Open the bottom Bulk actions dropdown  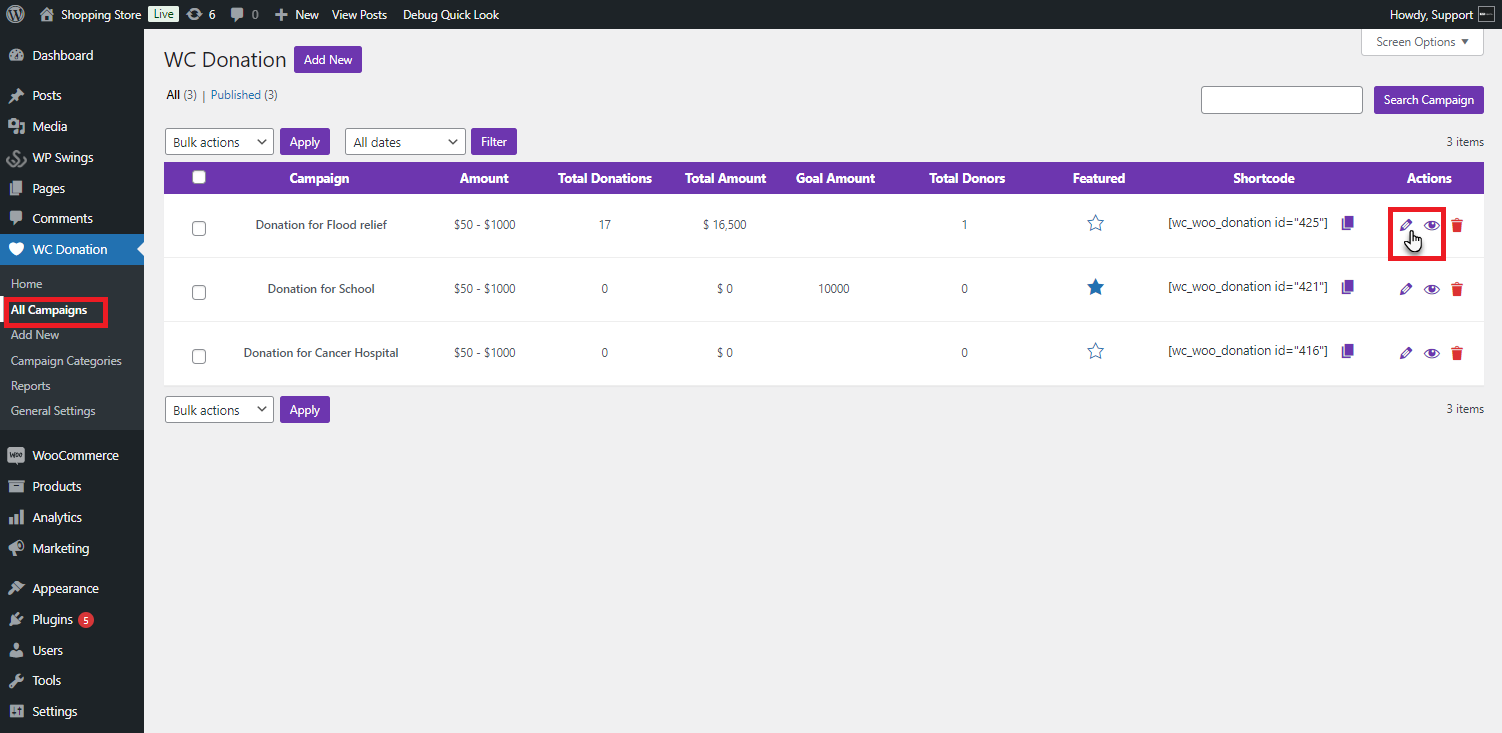(x=219, y=410)
